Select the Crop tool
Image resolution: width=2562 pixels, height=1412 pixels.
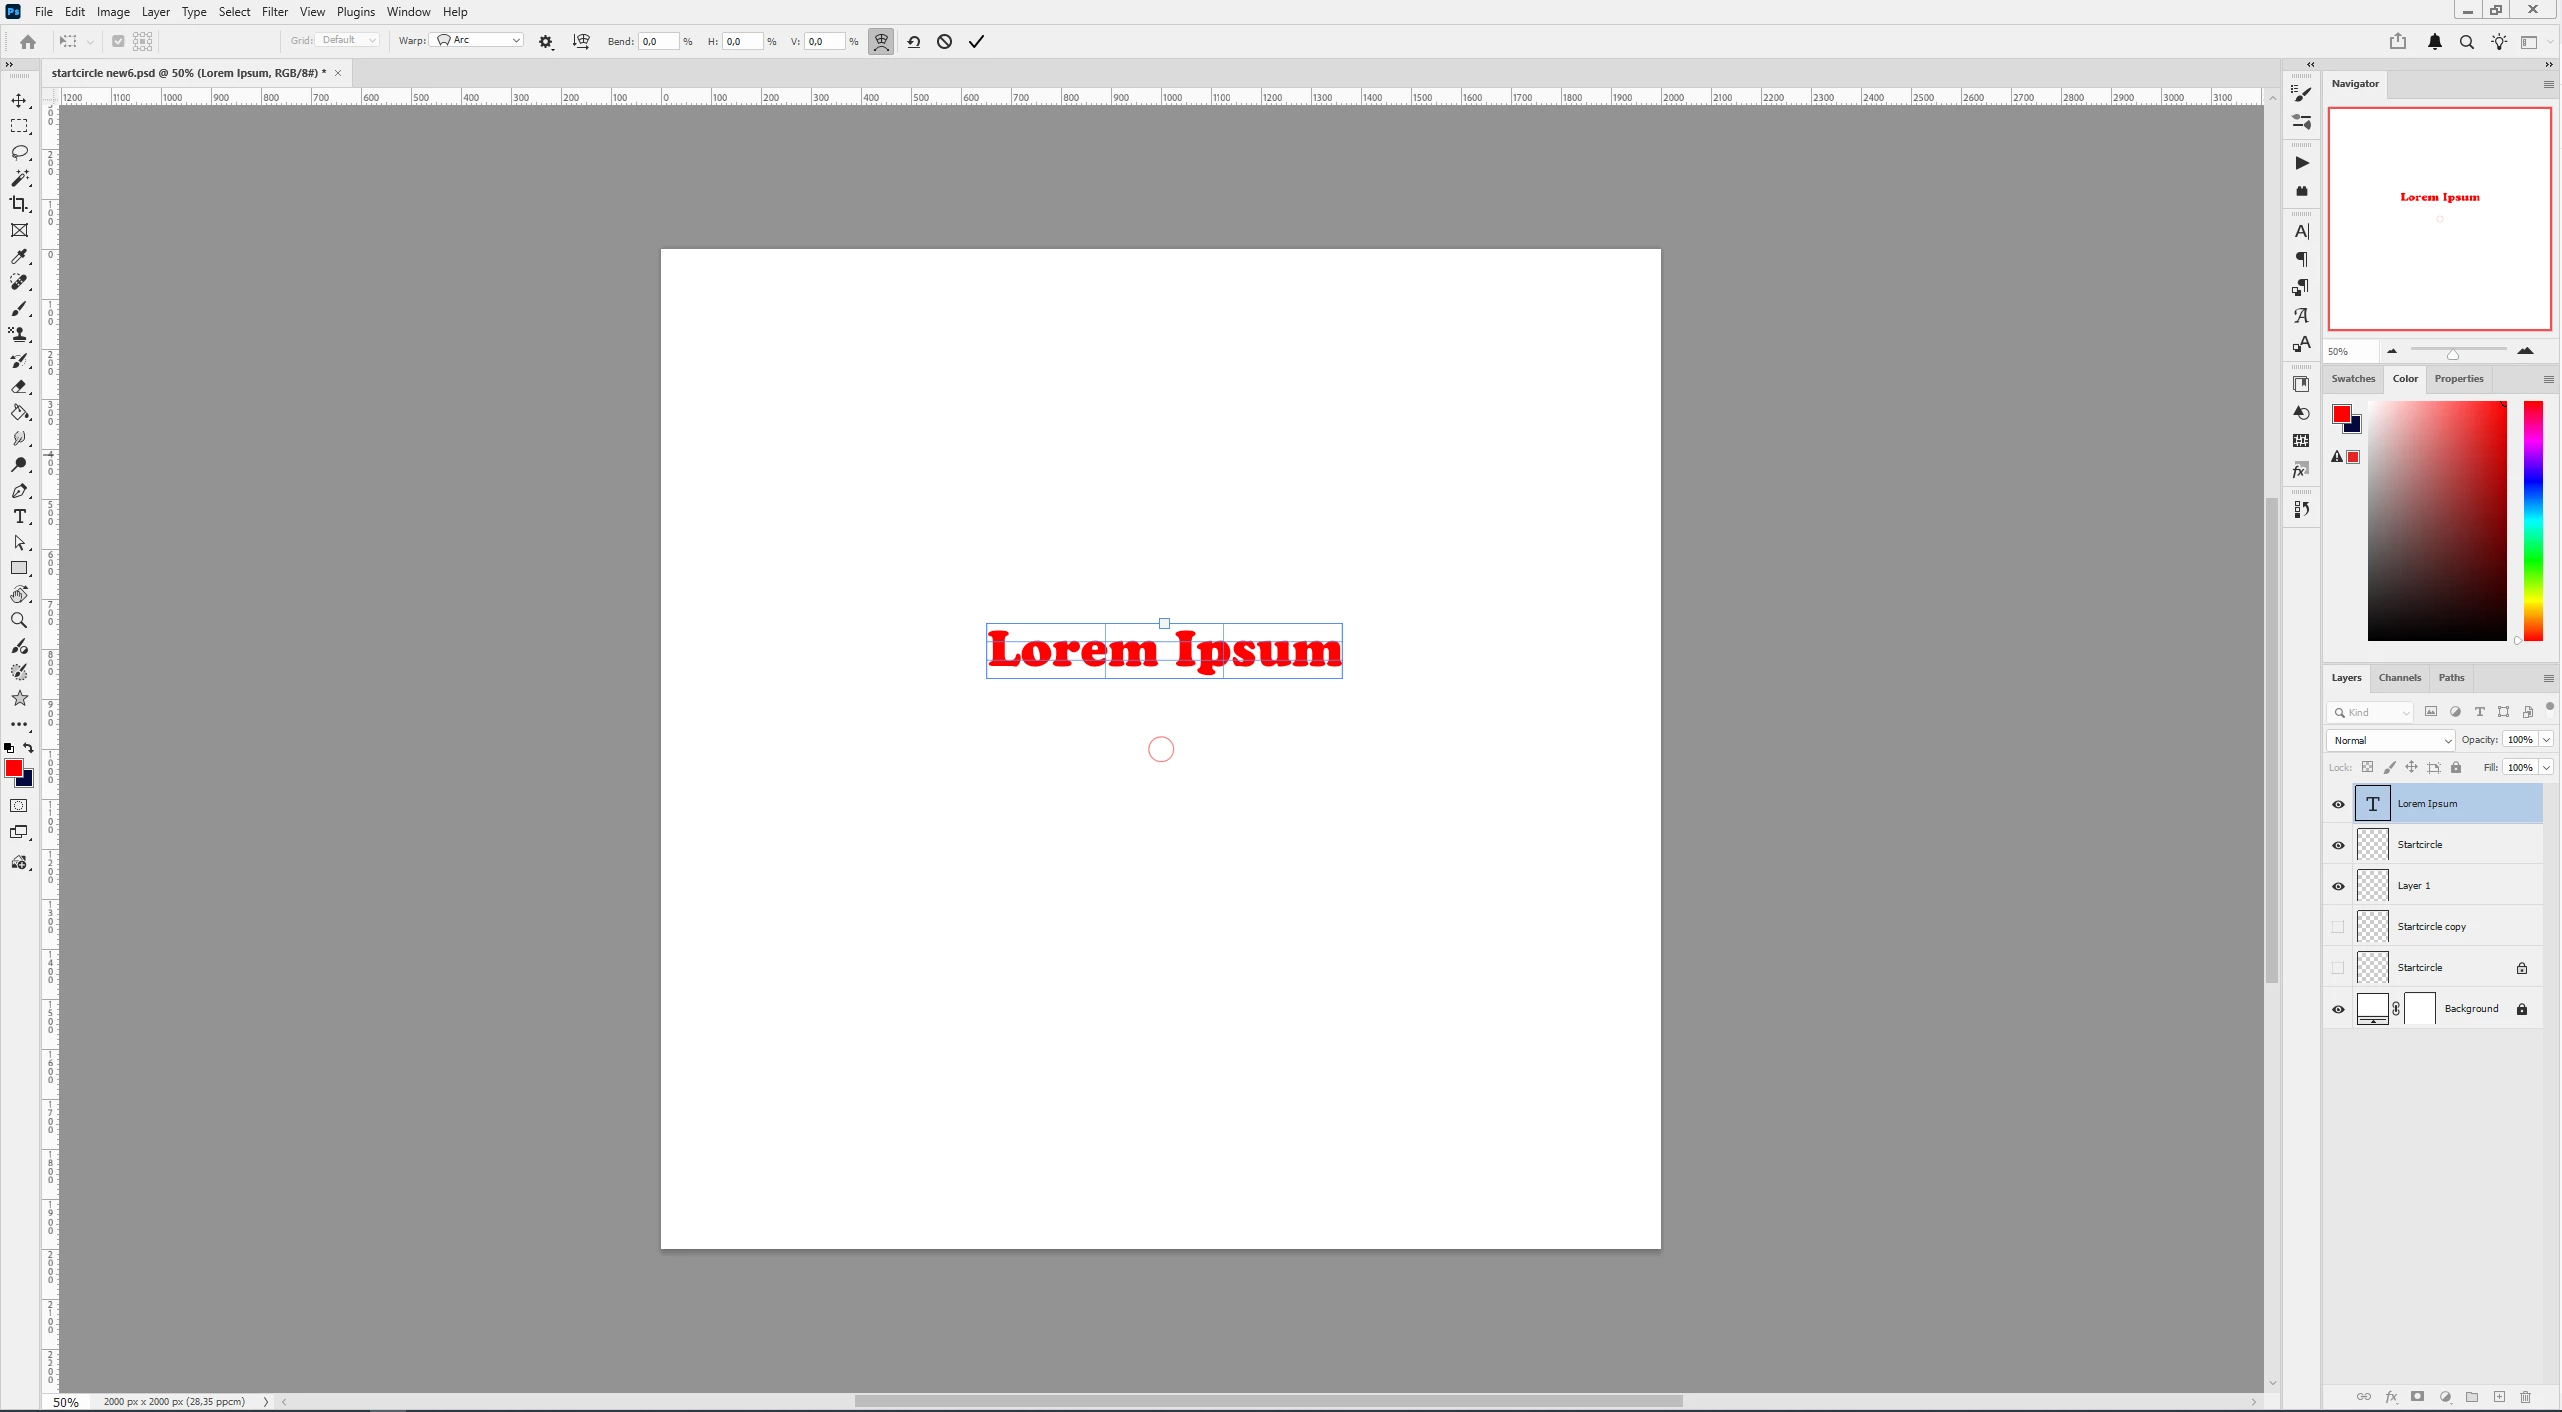(x=19, y=204)
